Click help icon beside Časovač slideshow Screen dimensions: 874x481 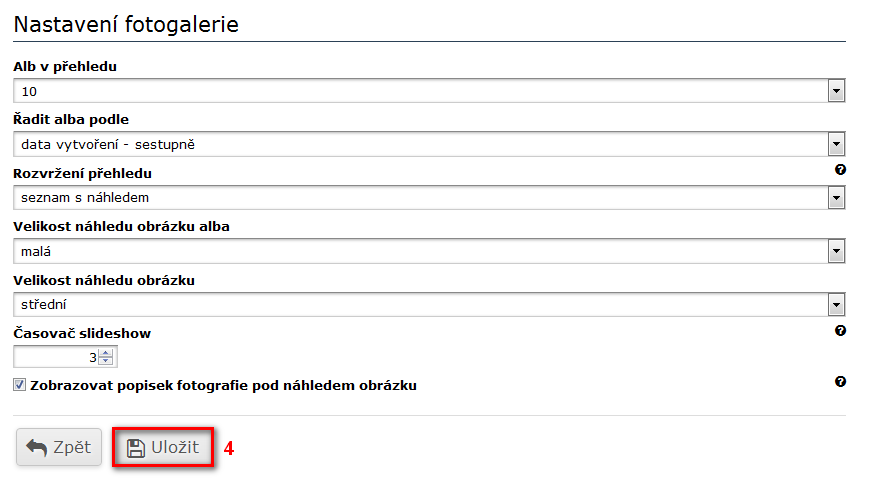(x=840, y=330)
